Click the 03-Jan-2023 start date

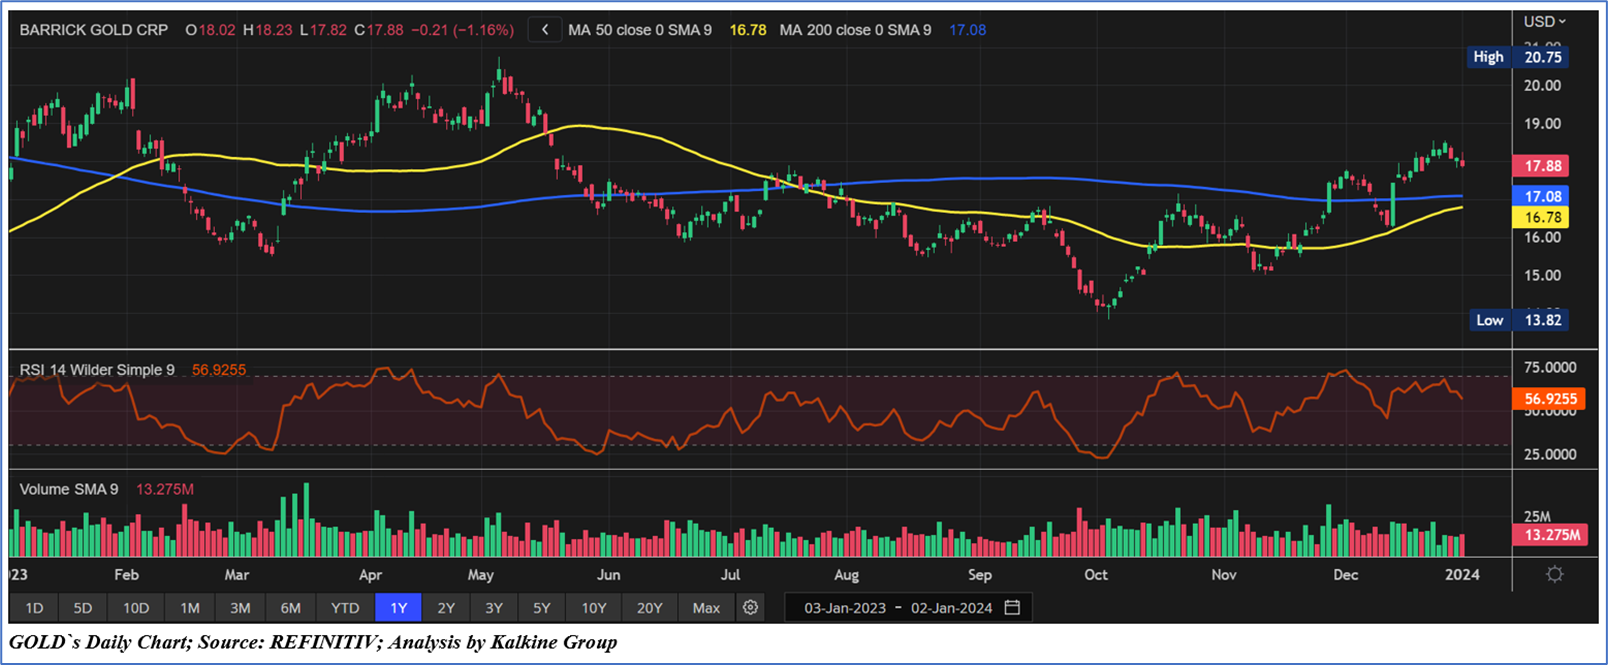845,608
